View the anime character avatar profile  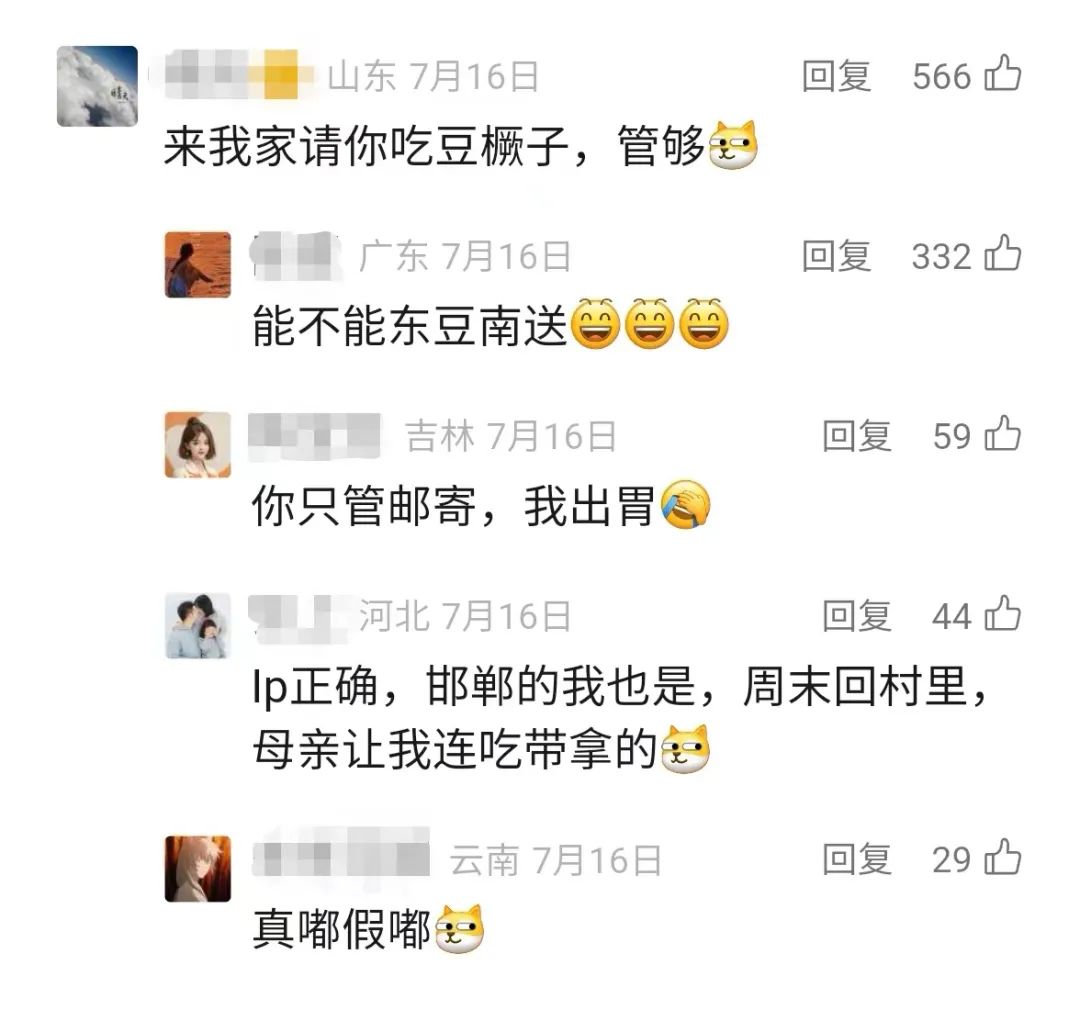coord(198,869)
